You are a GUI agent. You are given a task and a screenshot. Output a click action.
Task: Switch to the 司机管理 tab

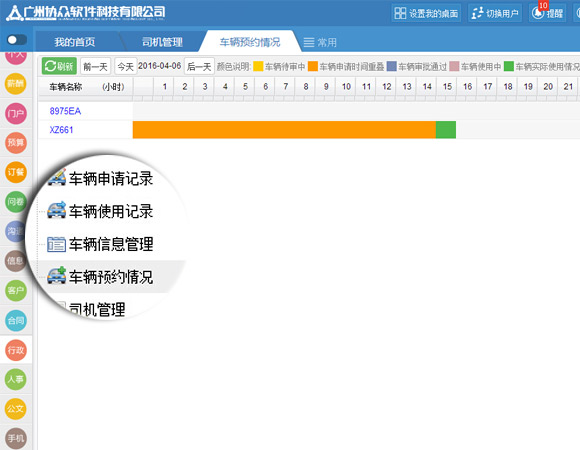(x=162, y=42)
